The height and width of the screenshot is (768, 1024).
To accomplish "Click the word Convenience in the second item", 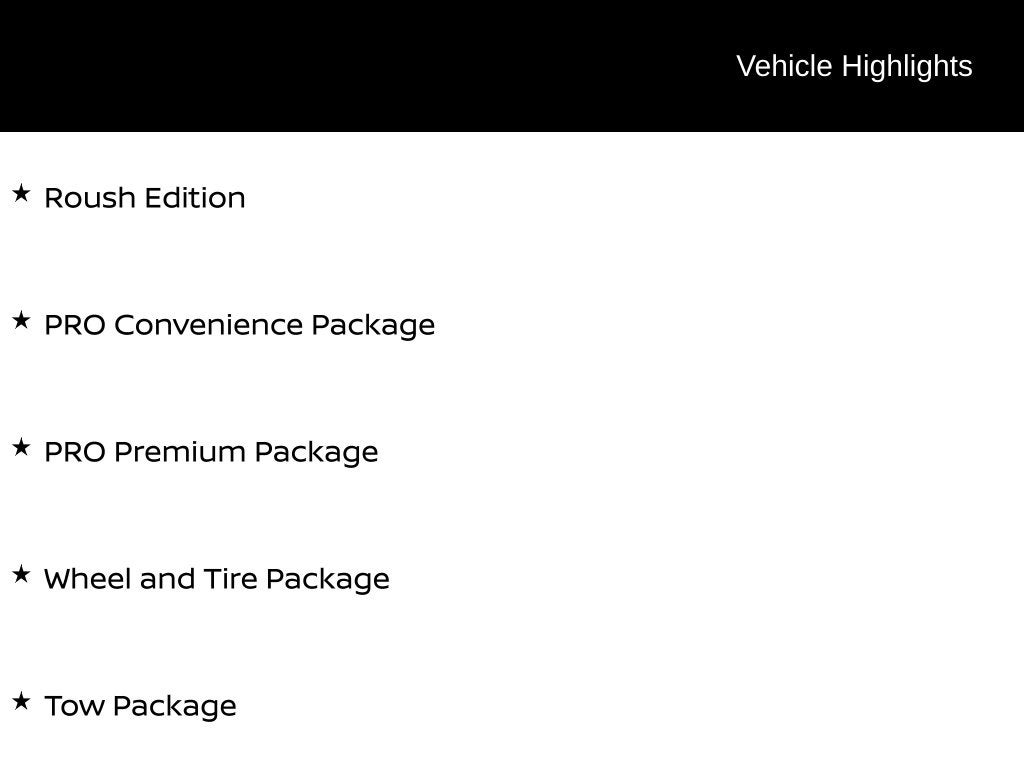I will pyautogui.click(x=208, y=325).
